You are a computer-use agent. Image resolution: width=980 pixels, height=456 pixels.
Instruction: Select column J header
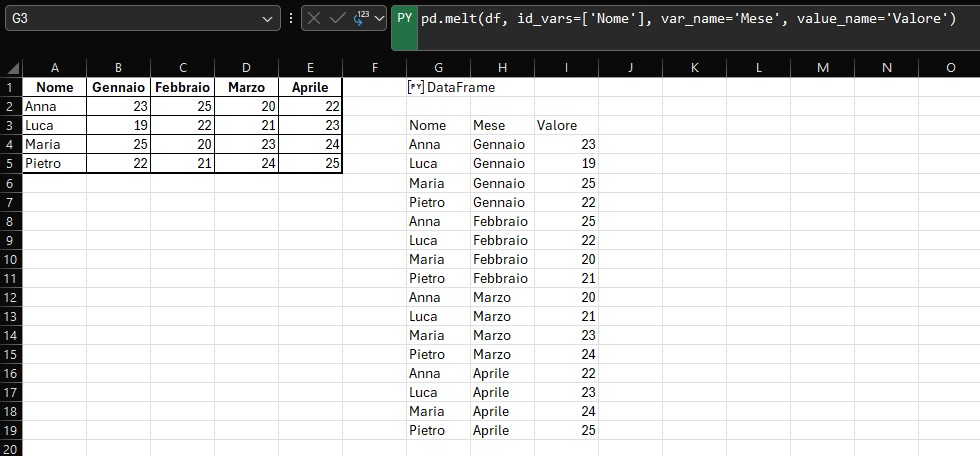click(x=631, y=68)
